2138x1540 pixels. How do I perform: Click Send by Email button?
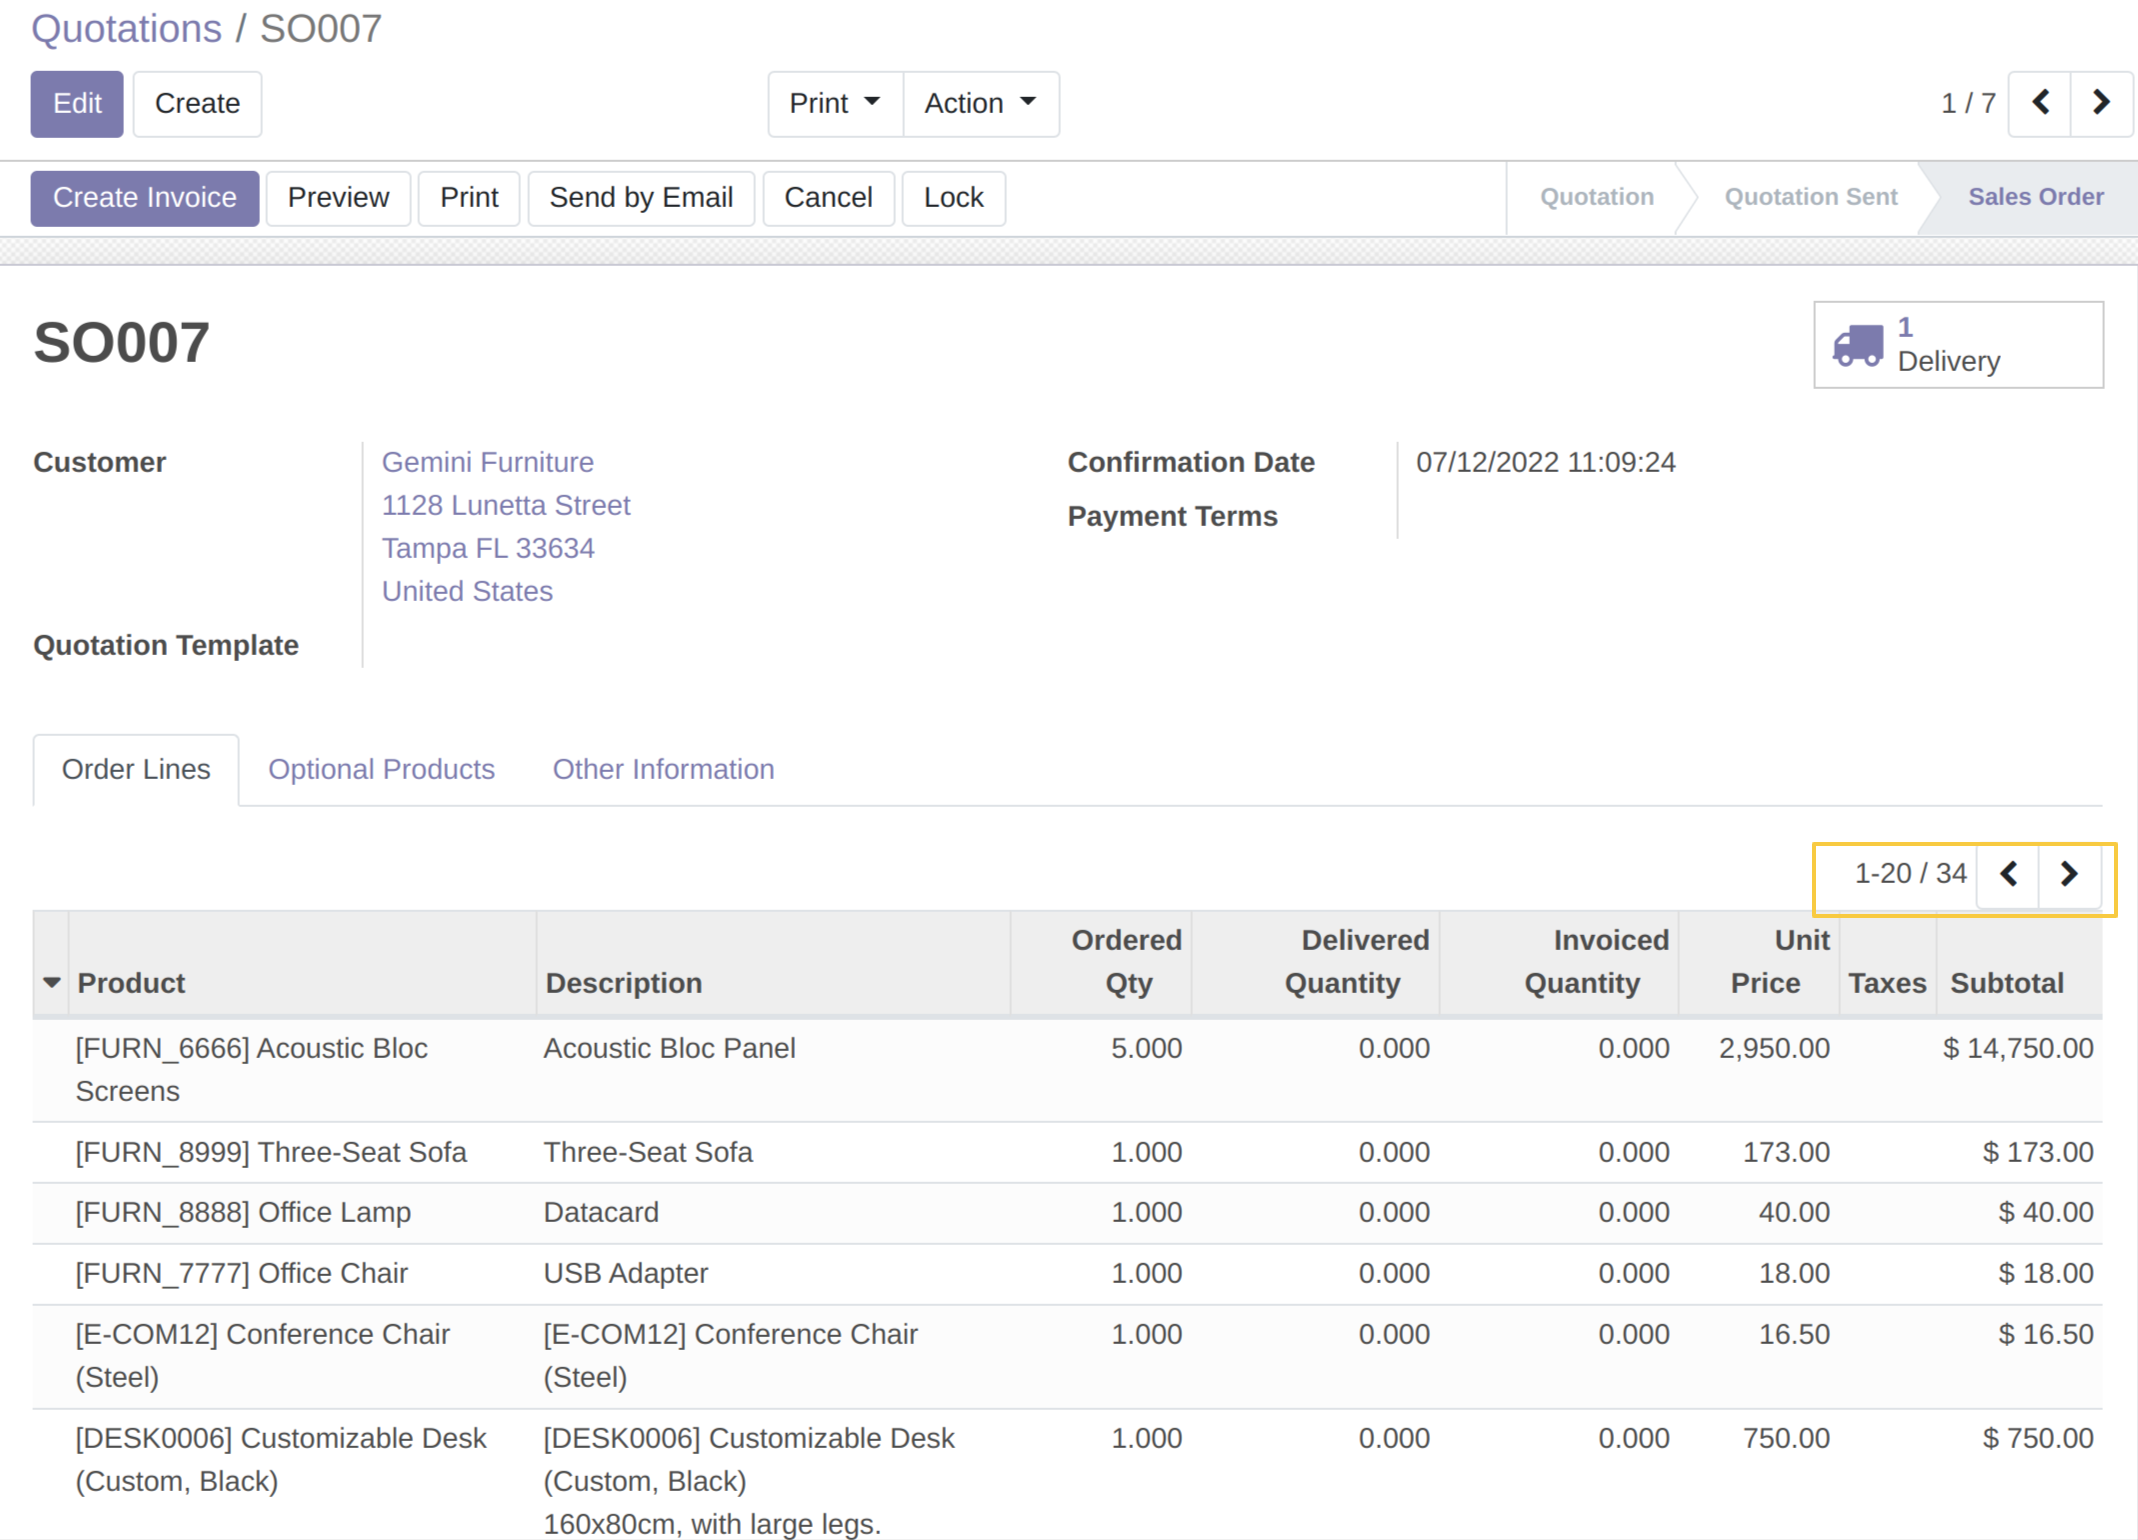point(641,197)
